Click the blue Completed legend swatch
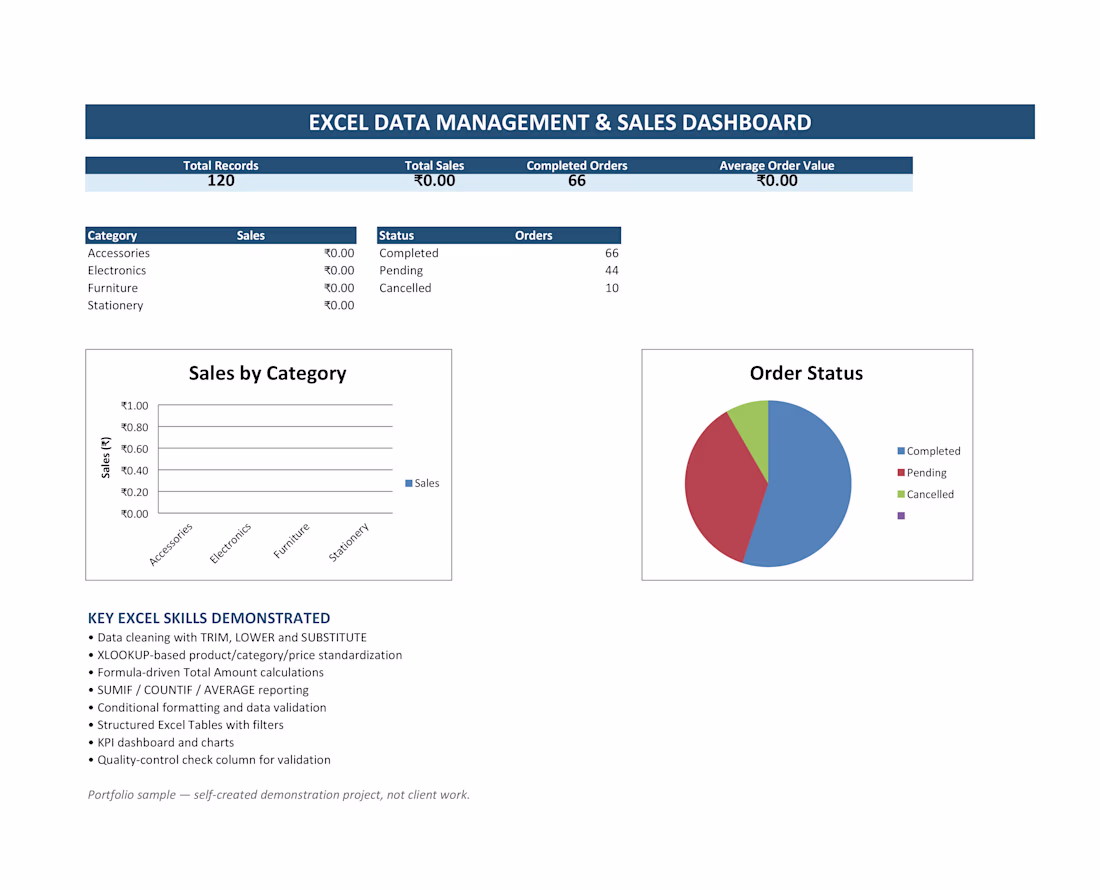The width and height of the screenshot is (1100, 890). coord(901,451)
